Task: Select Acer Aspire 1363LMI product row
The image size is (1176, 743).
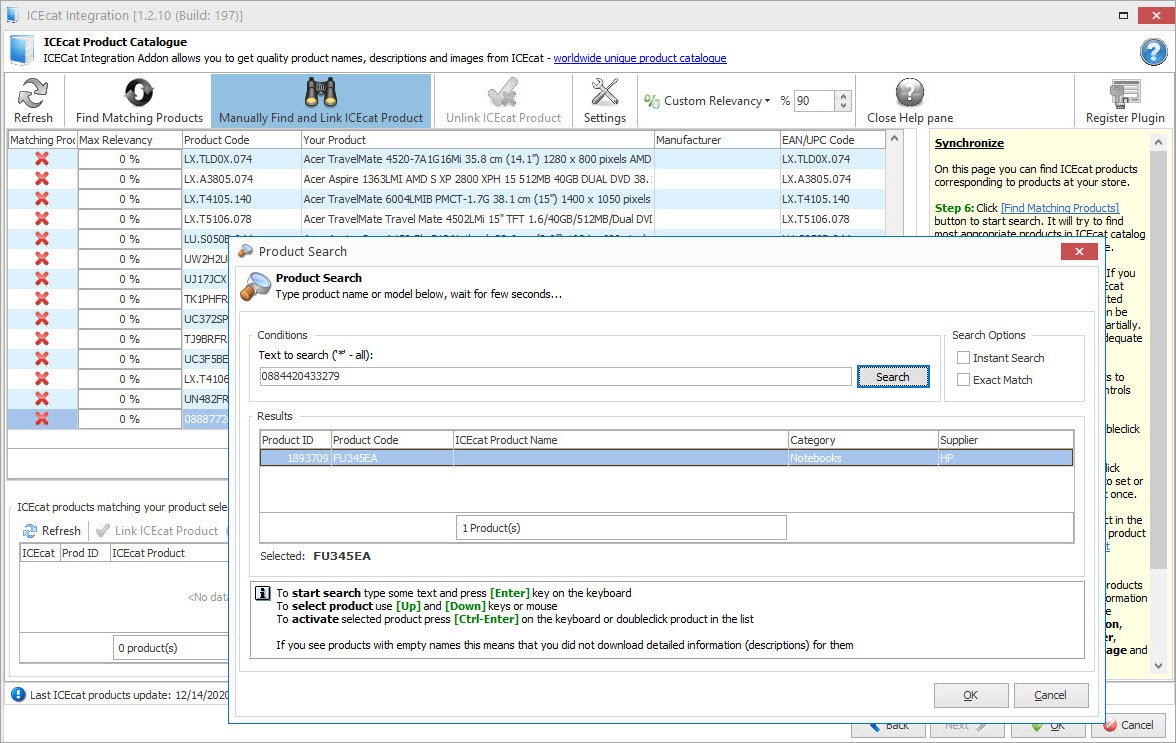Action: [446, 179]
